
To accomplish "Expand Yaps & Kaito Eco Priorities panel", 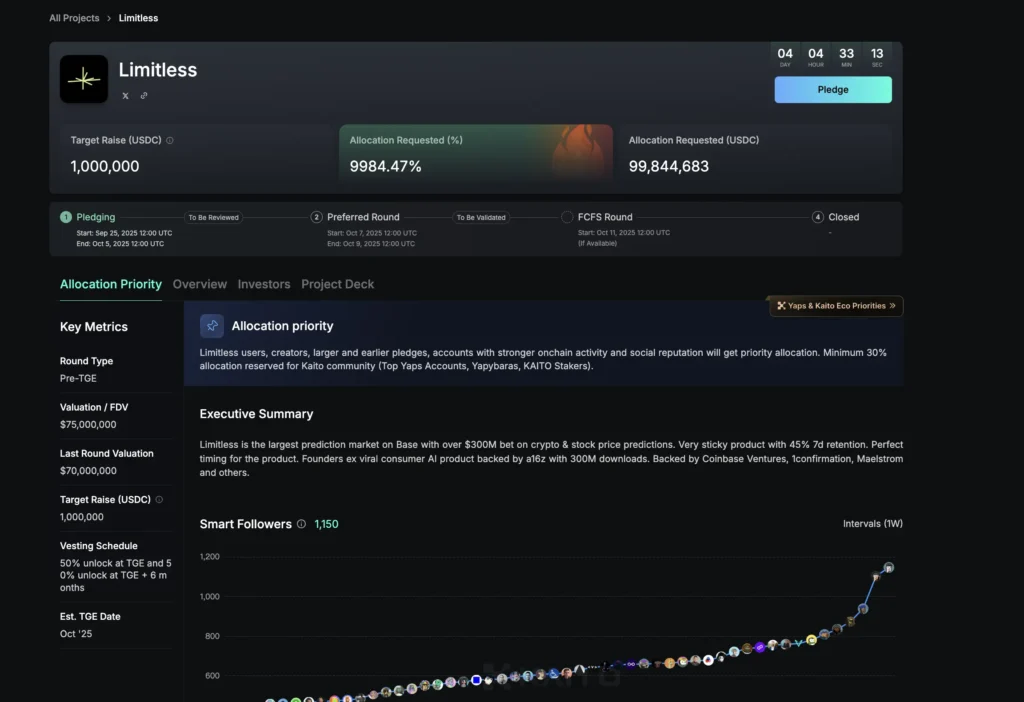I will [836, 306].
